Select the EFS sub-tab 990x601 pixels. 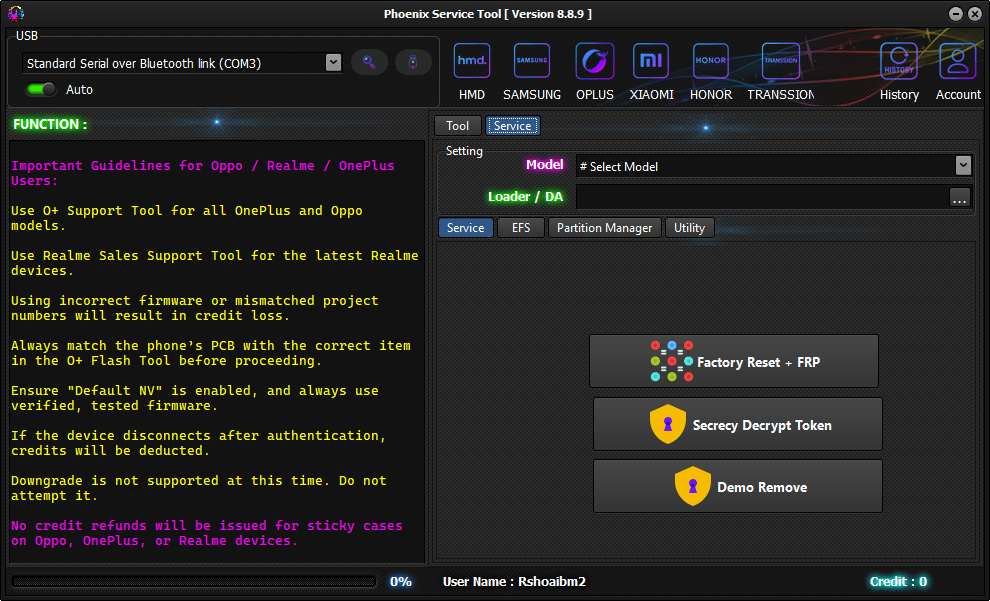tap(521, 228)
